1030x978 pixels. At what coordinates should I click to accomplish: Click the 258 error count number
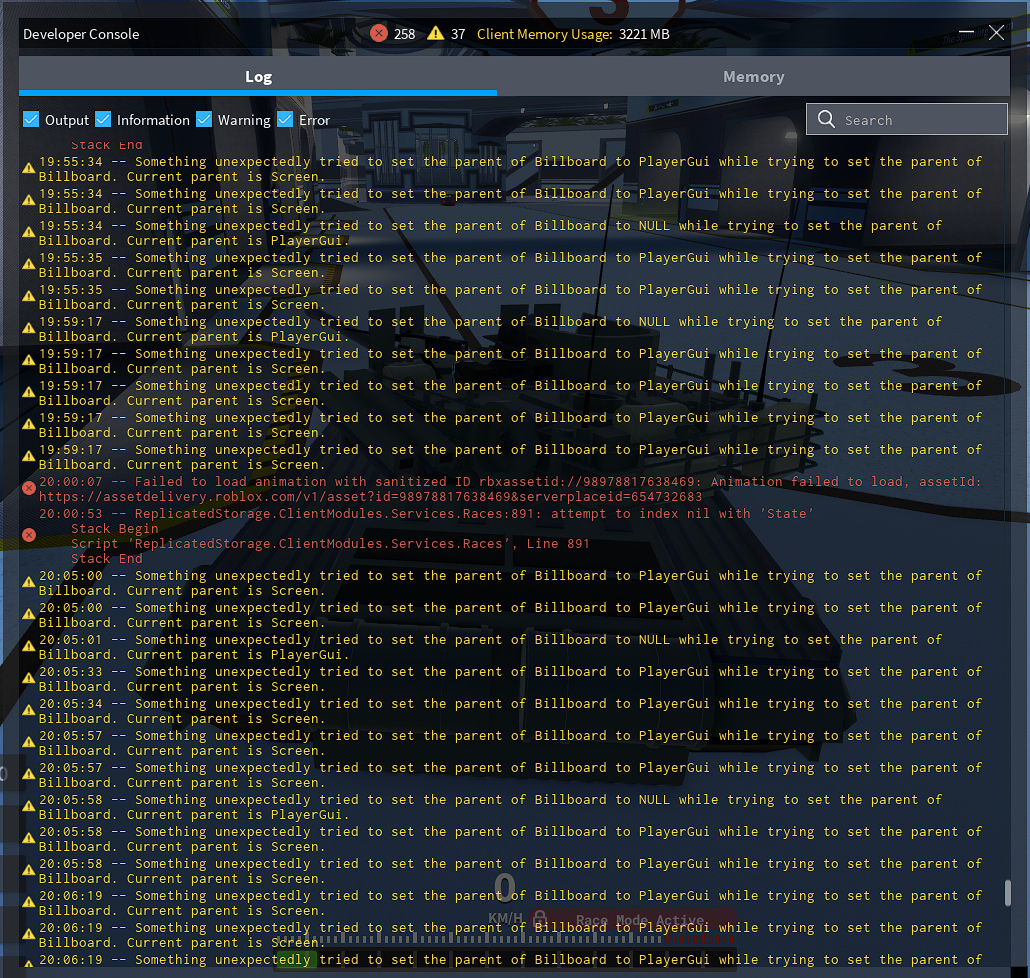pos(405,34)
